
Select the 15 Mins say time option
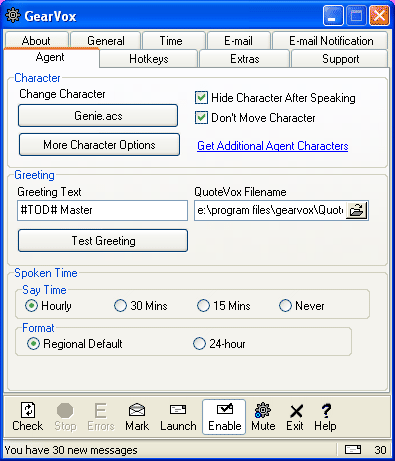tap(203, 306)
